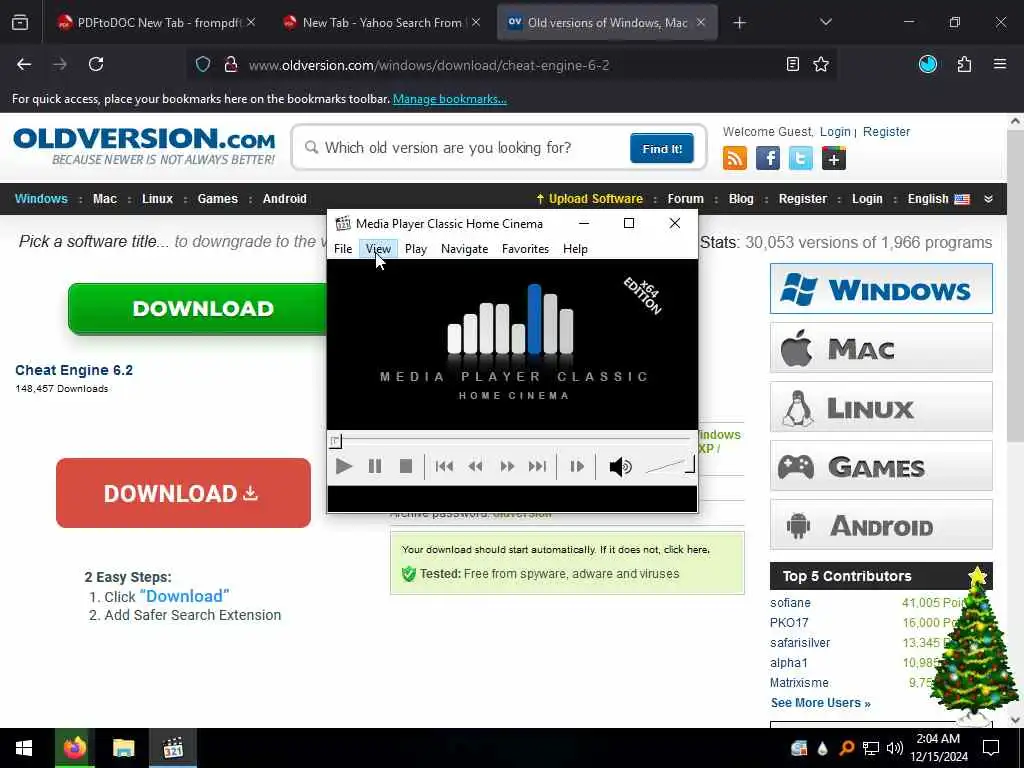Start playback in Media Player Classic
Image resolution: width=1024 pixels, height=768 pixels.
pyautogui.click(x=344, y=466)
